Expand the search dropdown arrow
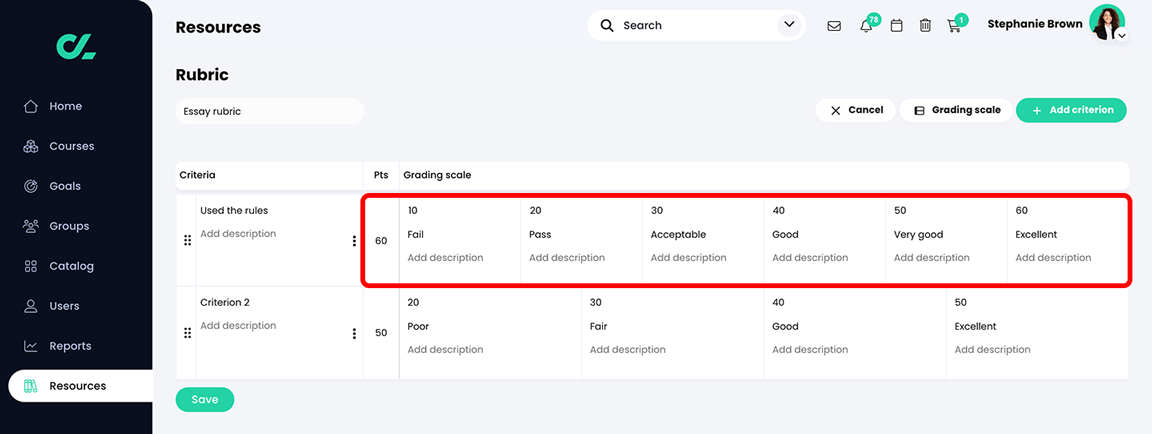 pos(790,25)
